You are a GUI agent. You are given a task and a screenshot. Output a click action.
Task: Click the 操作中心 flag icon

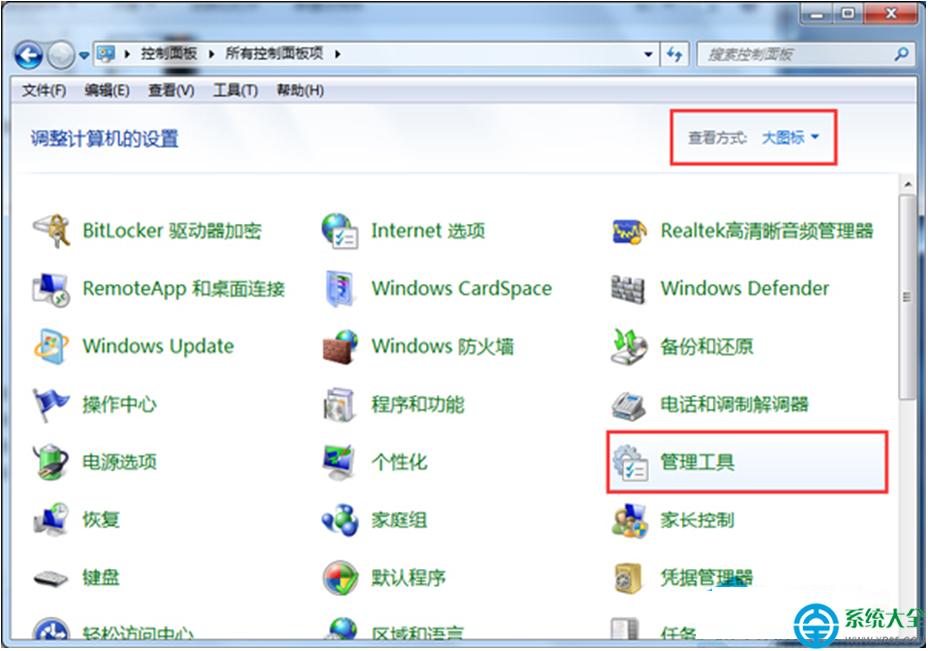click(x=50, y=404)
